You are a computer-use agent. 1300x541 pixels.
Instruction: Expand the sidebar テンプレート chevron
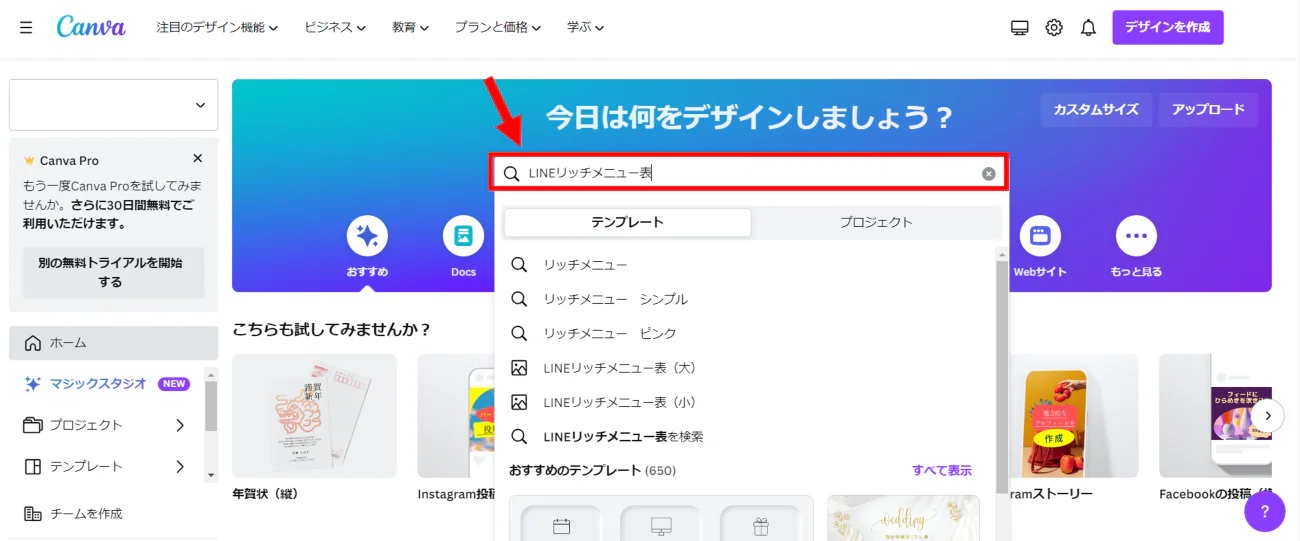[x=180, y=466]
